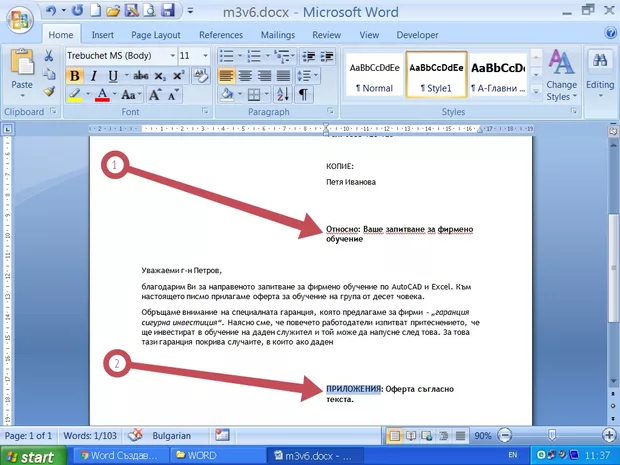Viewport: 620px width, 465px height.
Task: Open the font name dropdown
Action: tap(172, 56)
